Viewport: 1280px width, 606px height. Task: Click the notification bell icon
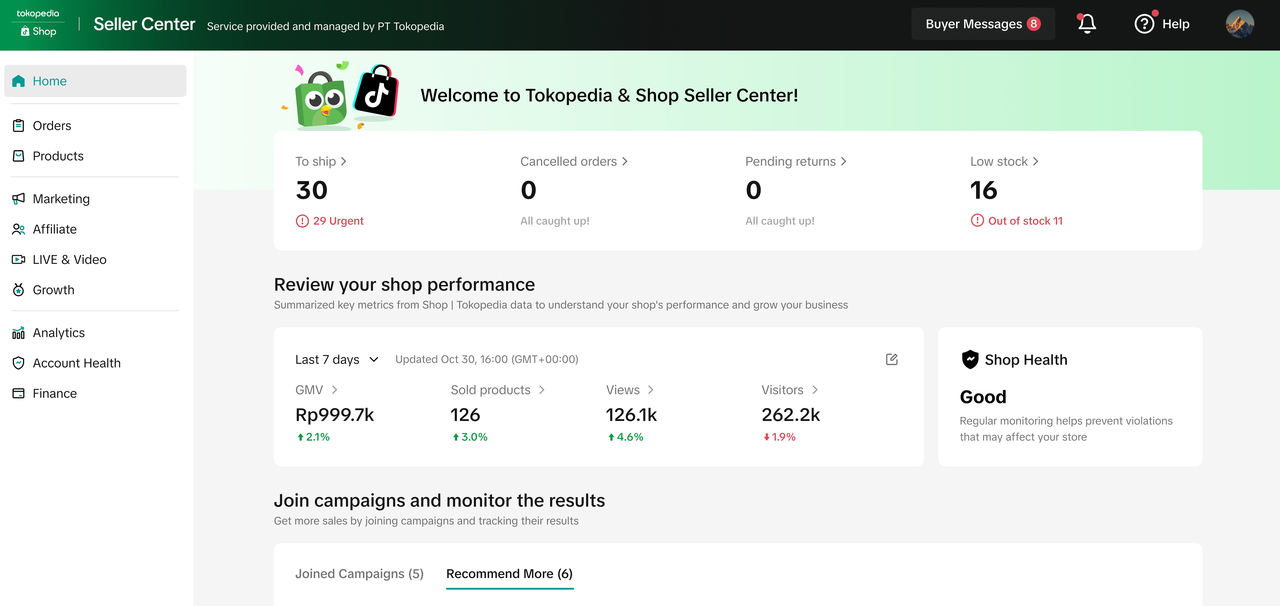tap(1087, 24)
